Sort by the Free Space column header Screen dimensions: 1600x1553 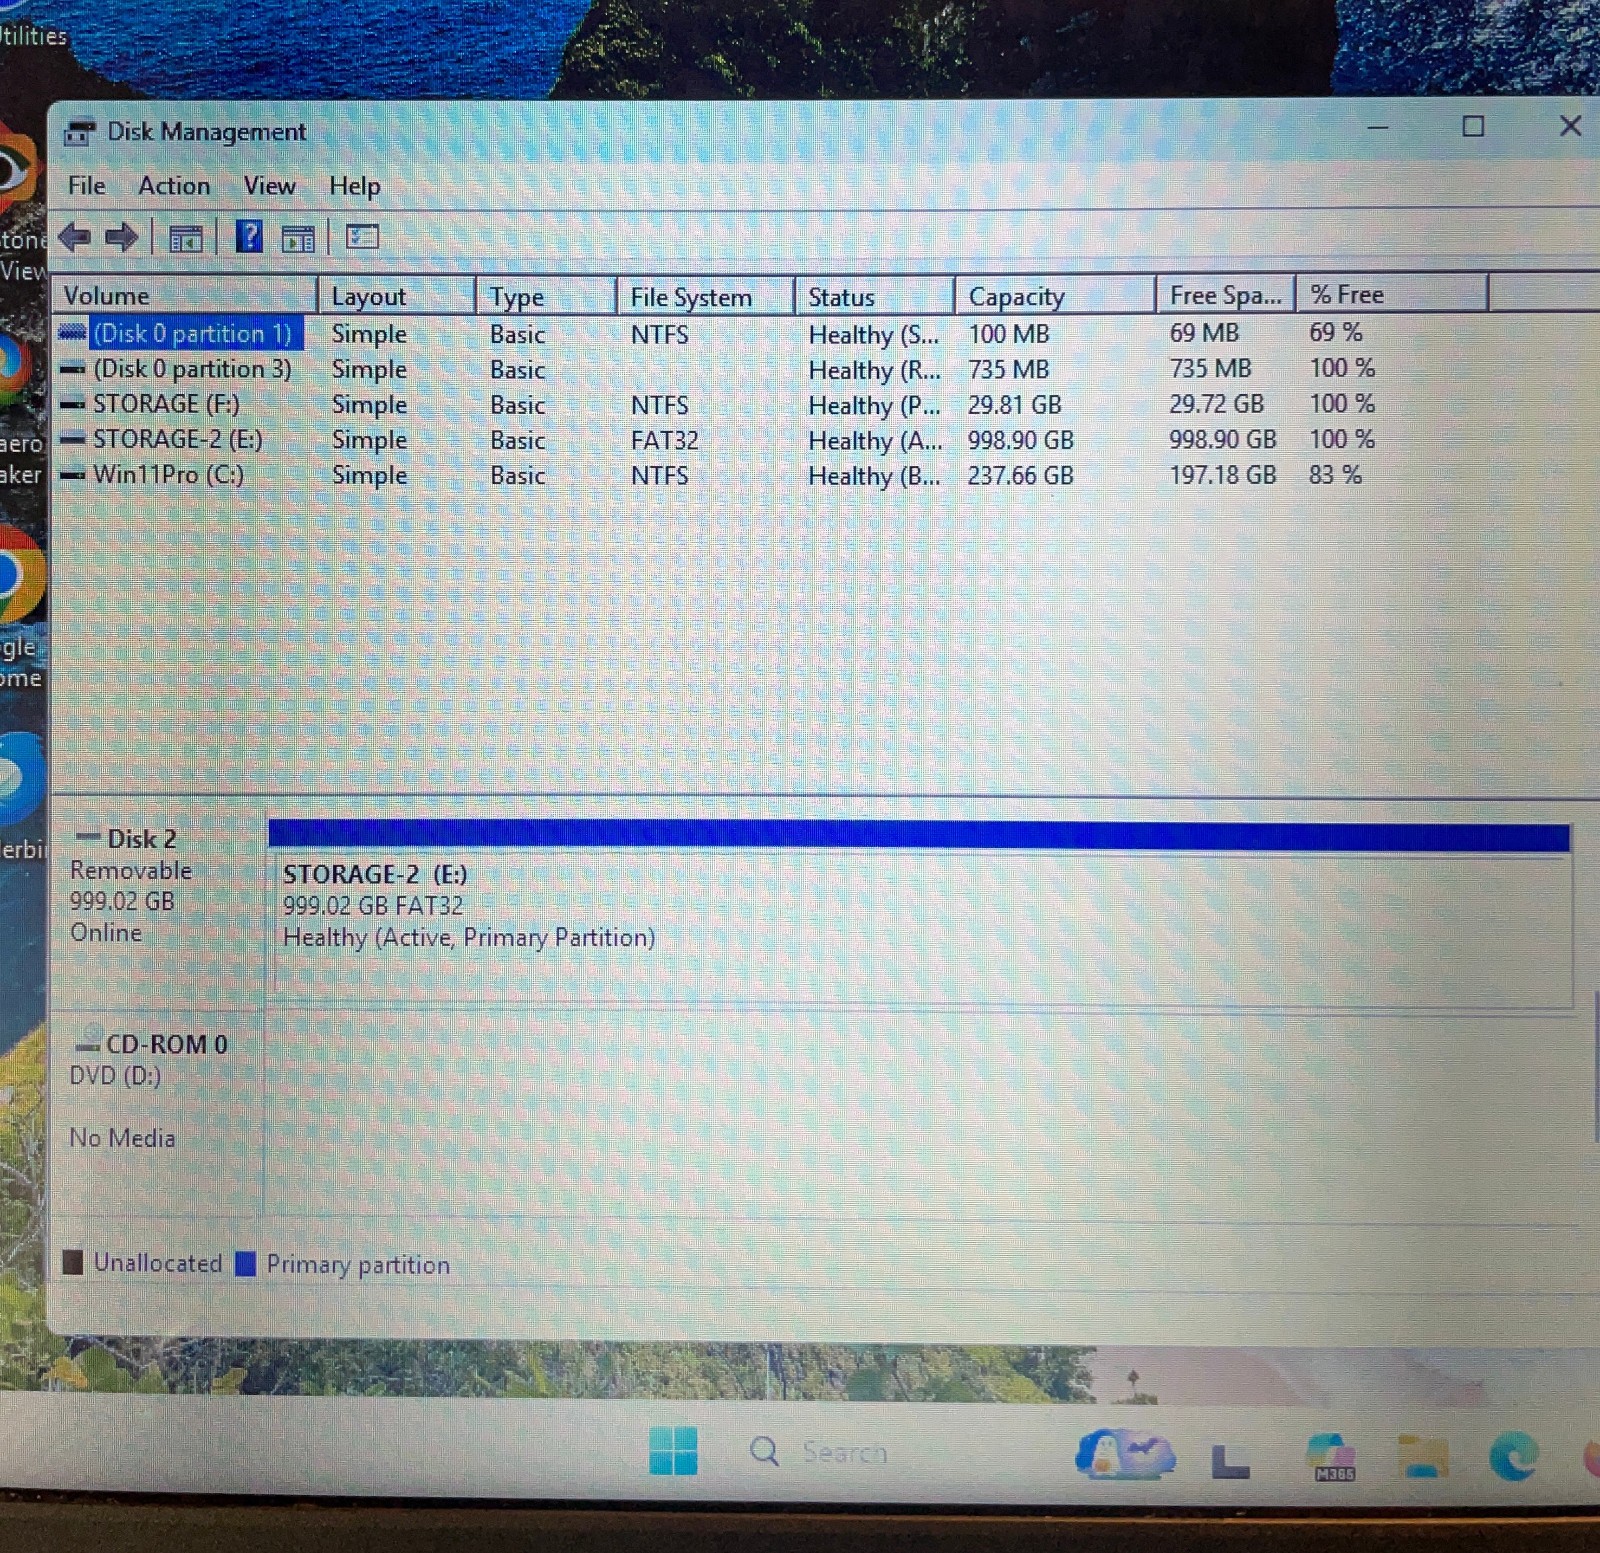pos(1226,295)
